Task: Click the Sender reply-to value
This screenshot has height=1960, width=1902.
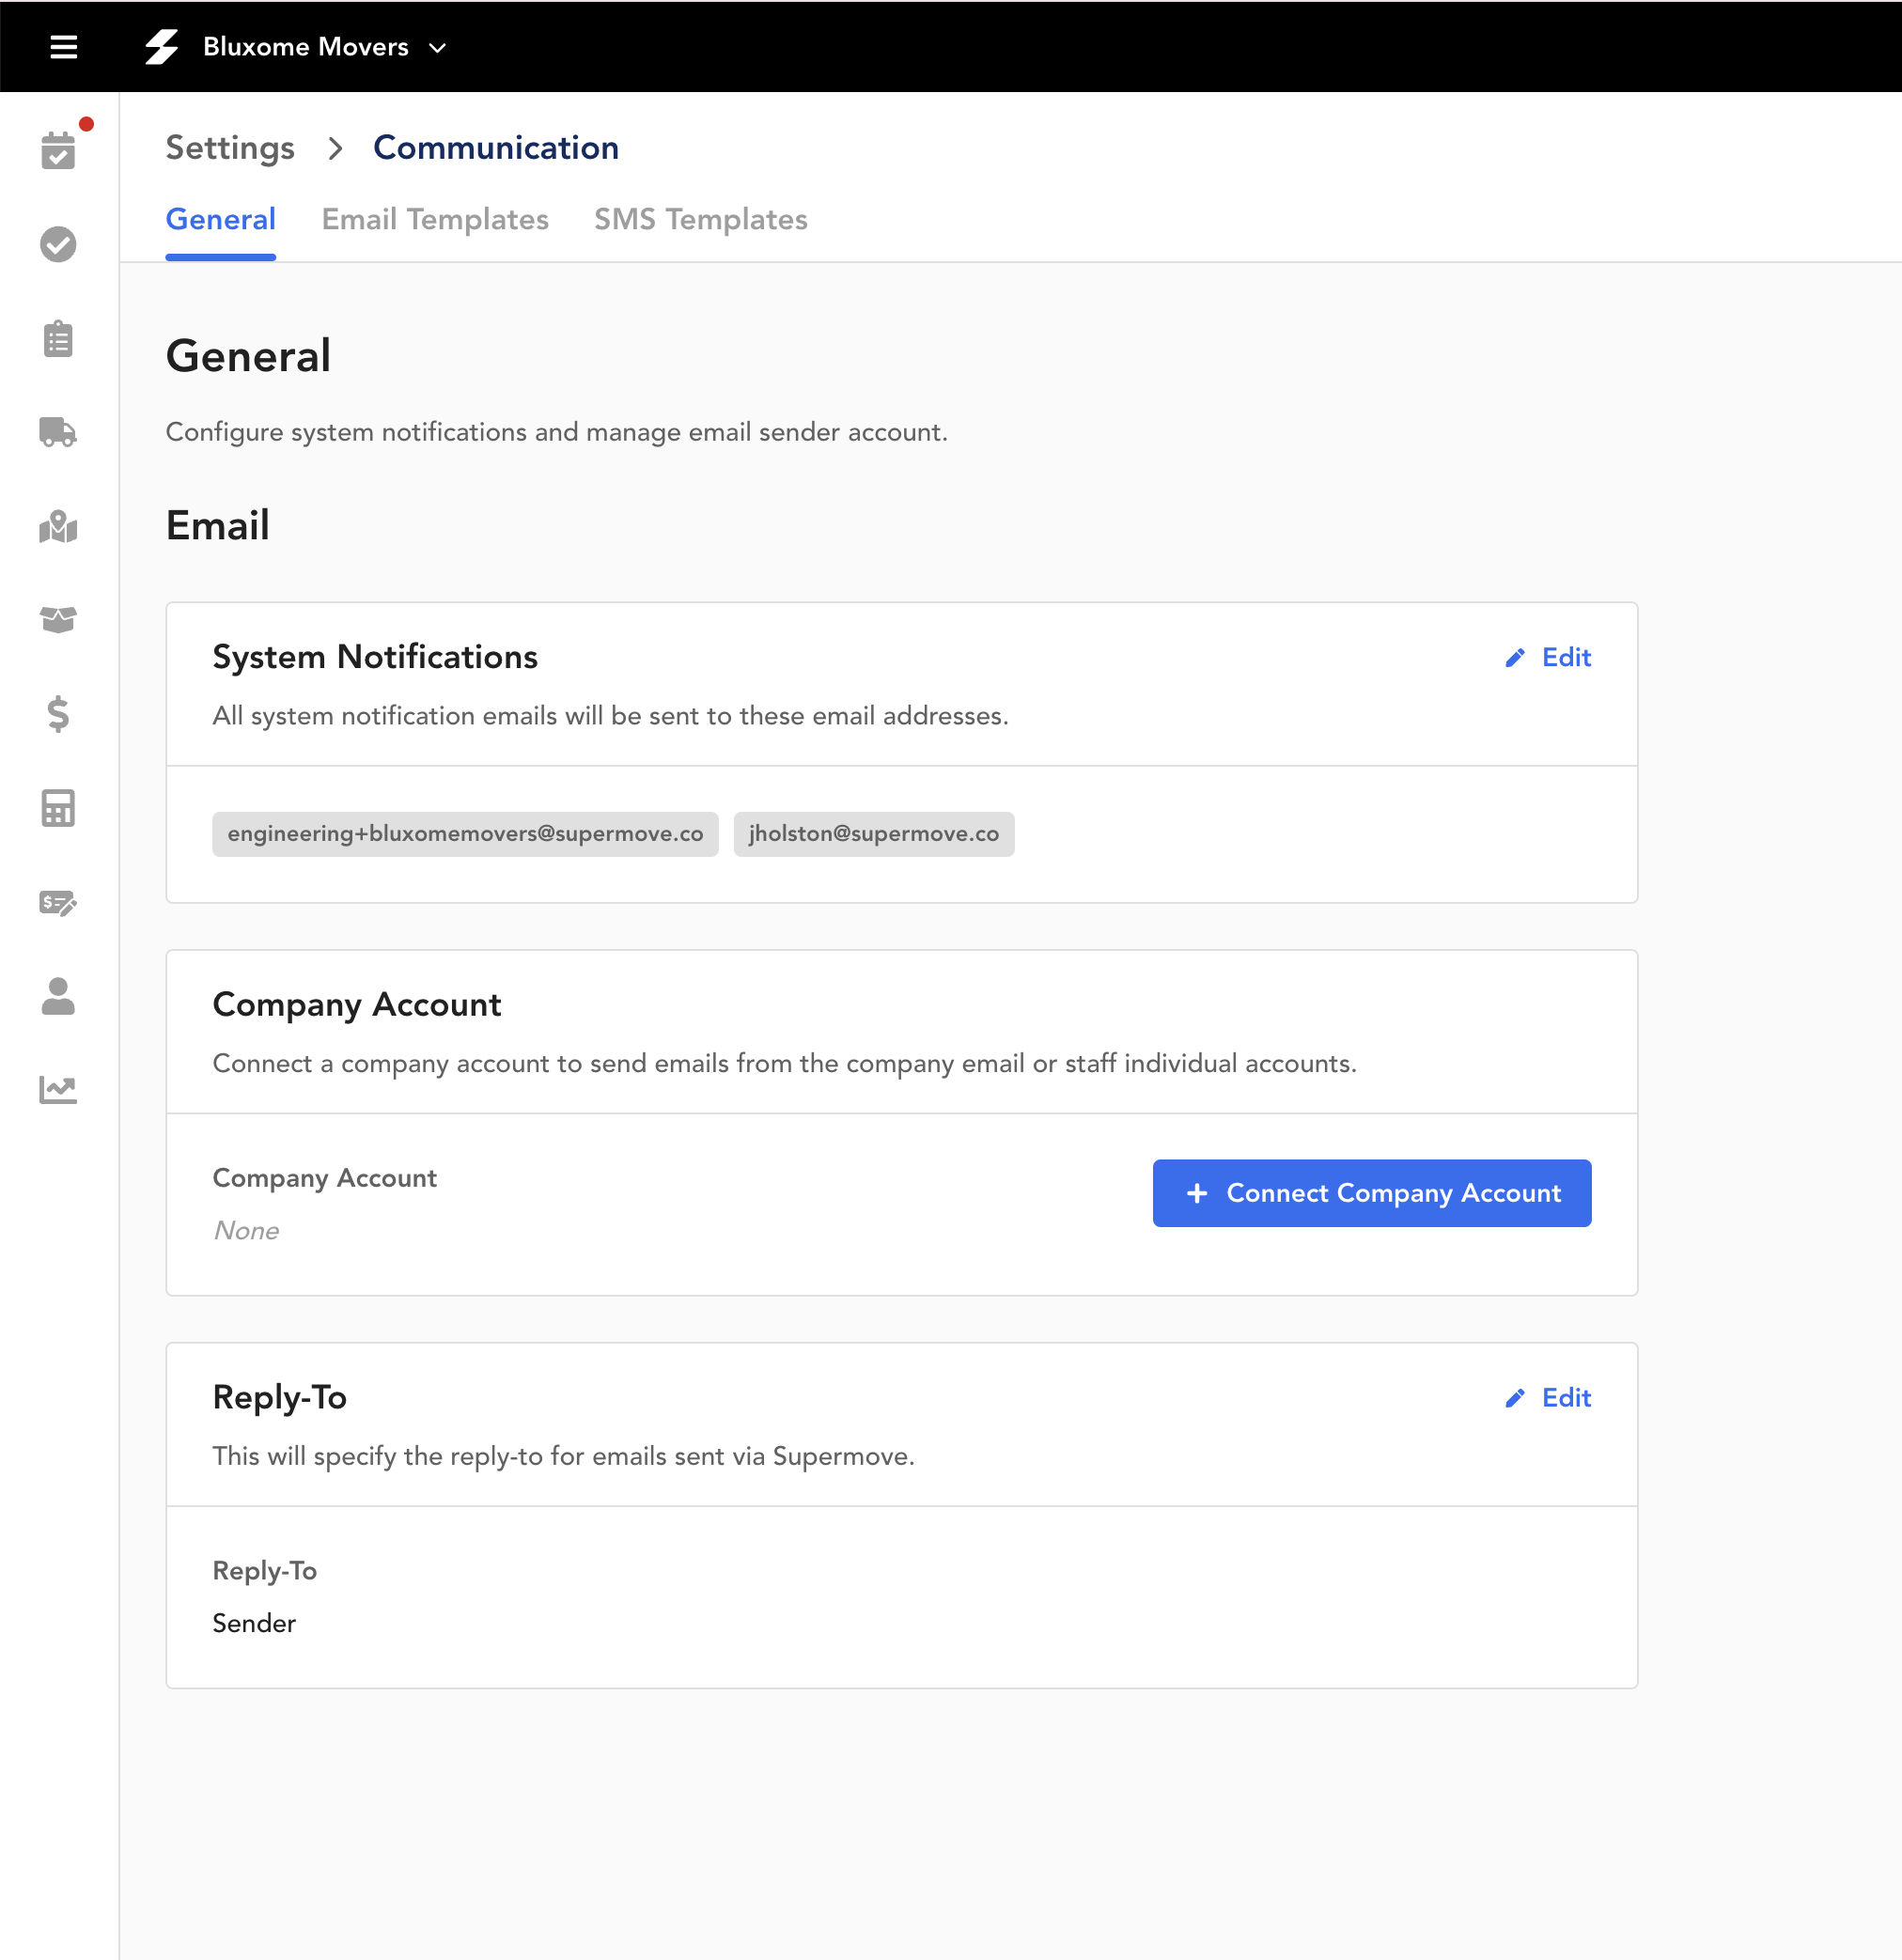Action: (254, 1623)
